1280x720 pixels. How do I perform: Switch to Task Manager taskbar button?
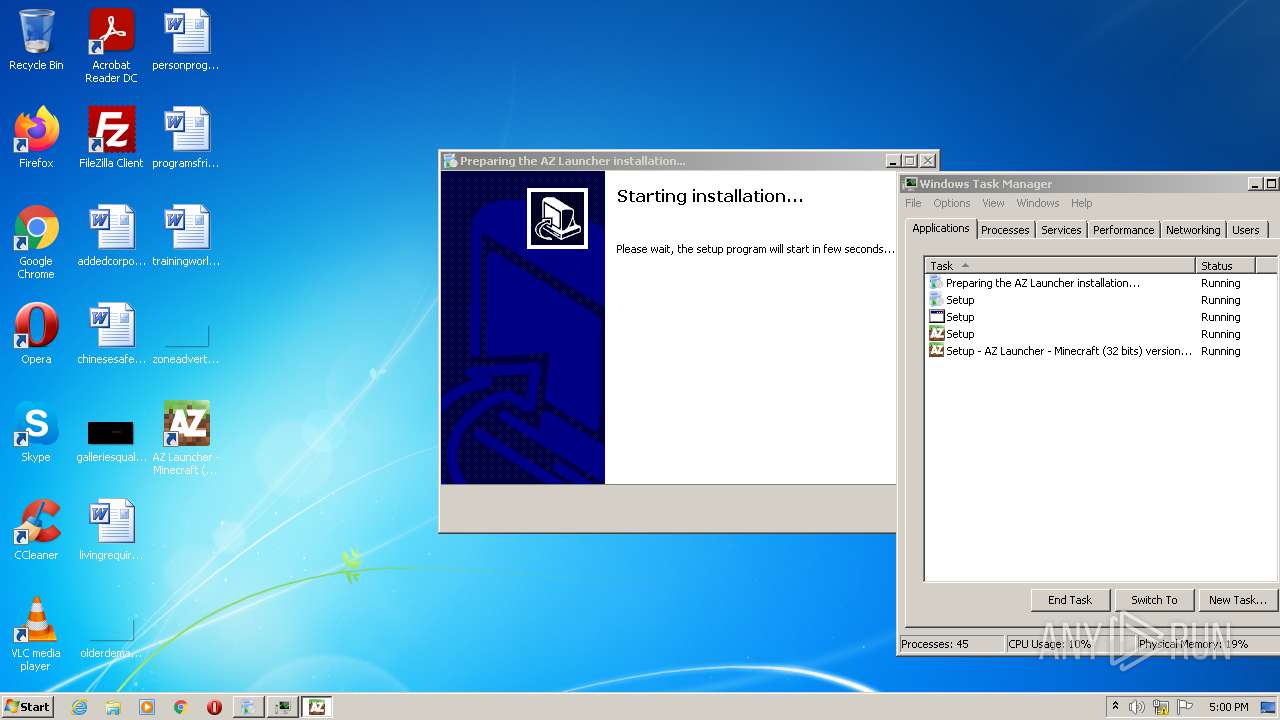click(283, 707)
